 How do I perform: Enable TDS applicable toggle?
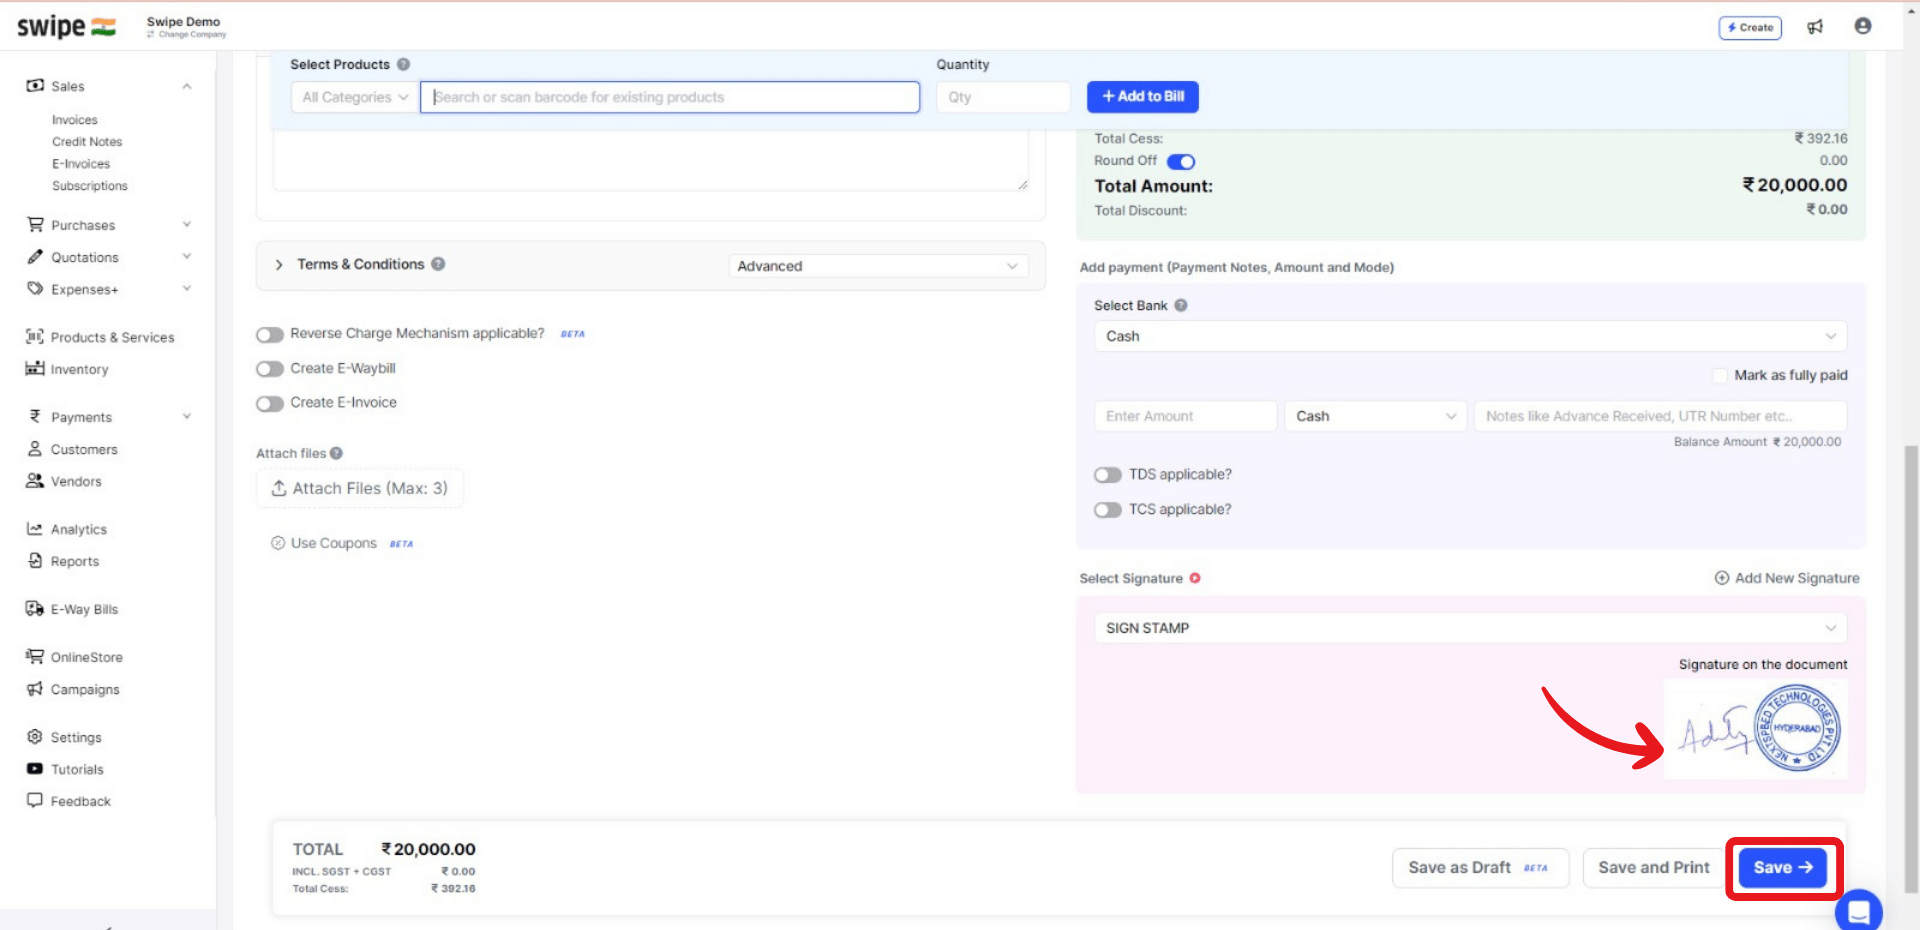point(1108,475)
